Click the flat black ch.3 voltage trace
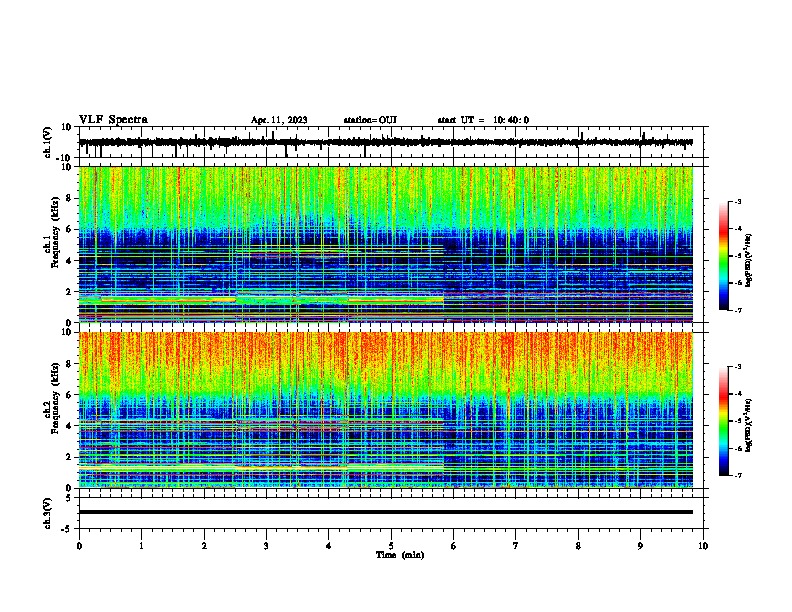792x612 pixels. (386, 512)
